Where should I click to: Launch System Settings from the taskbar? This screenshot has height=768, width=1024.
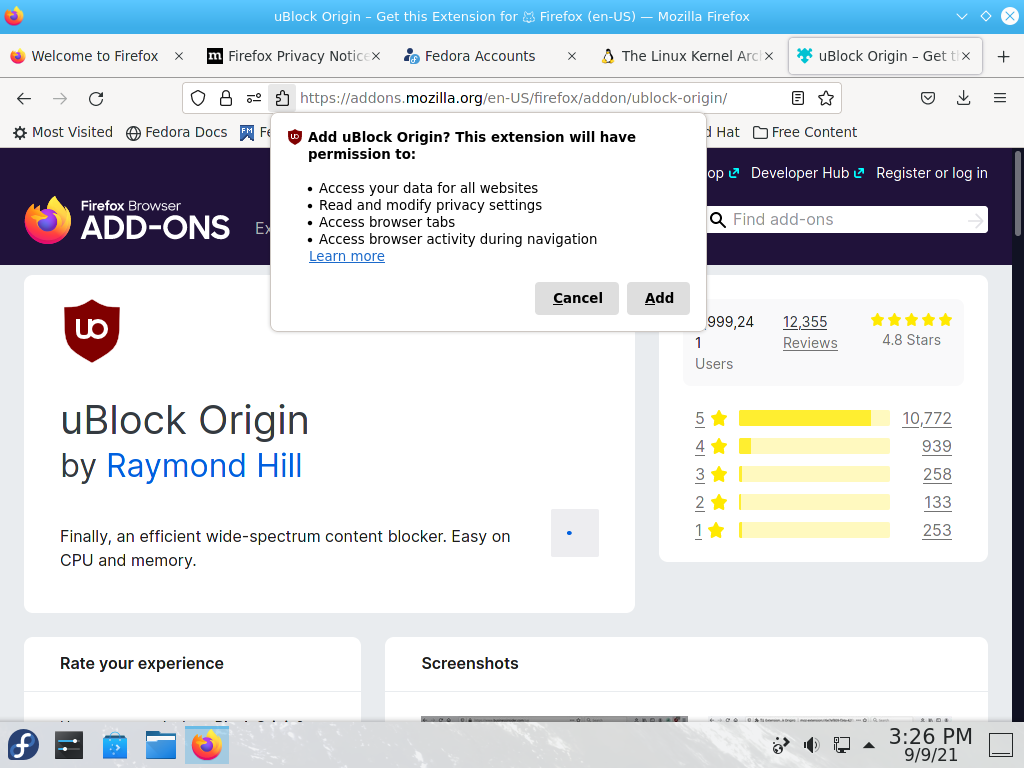[69, 745]
